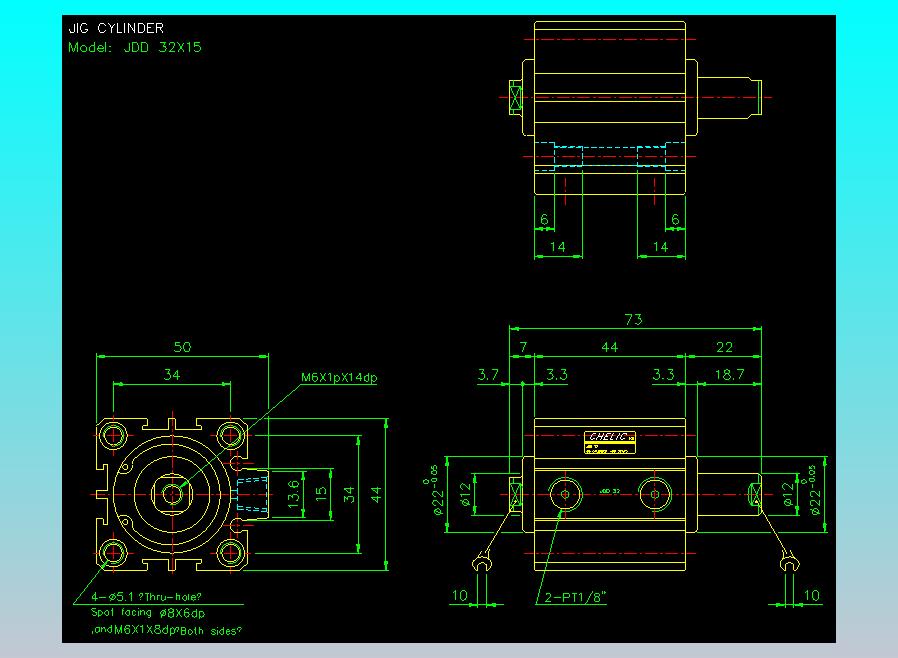Click the yellow CHELIC nameplate
898x658 pixels.
[x=610, y=436]
